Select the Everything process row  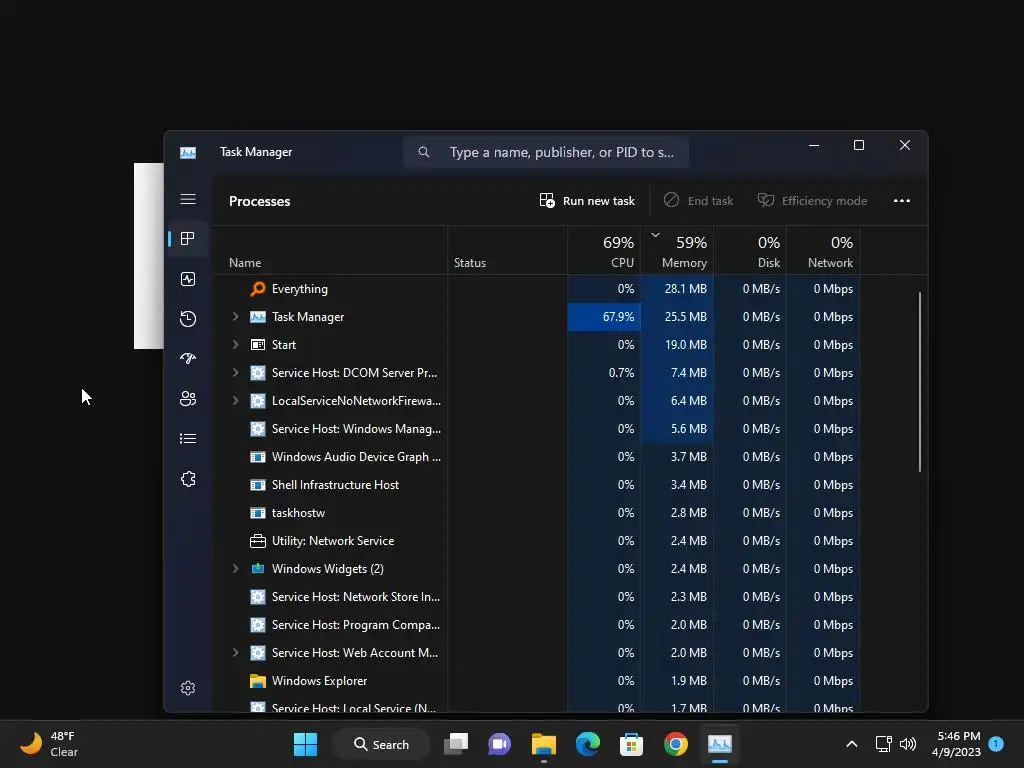537,289
